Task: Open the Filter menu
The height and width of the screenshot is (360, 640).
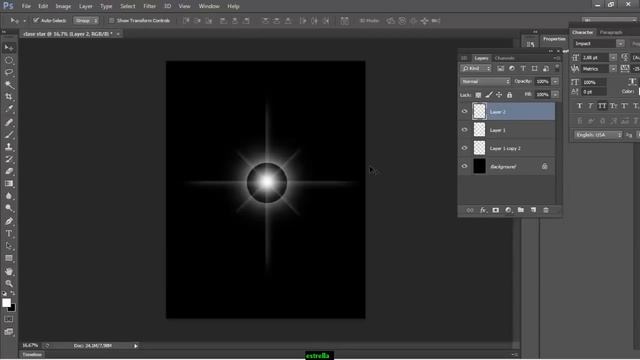Action: click(149, 6)
